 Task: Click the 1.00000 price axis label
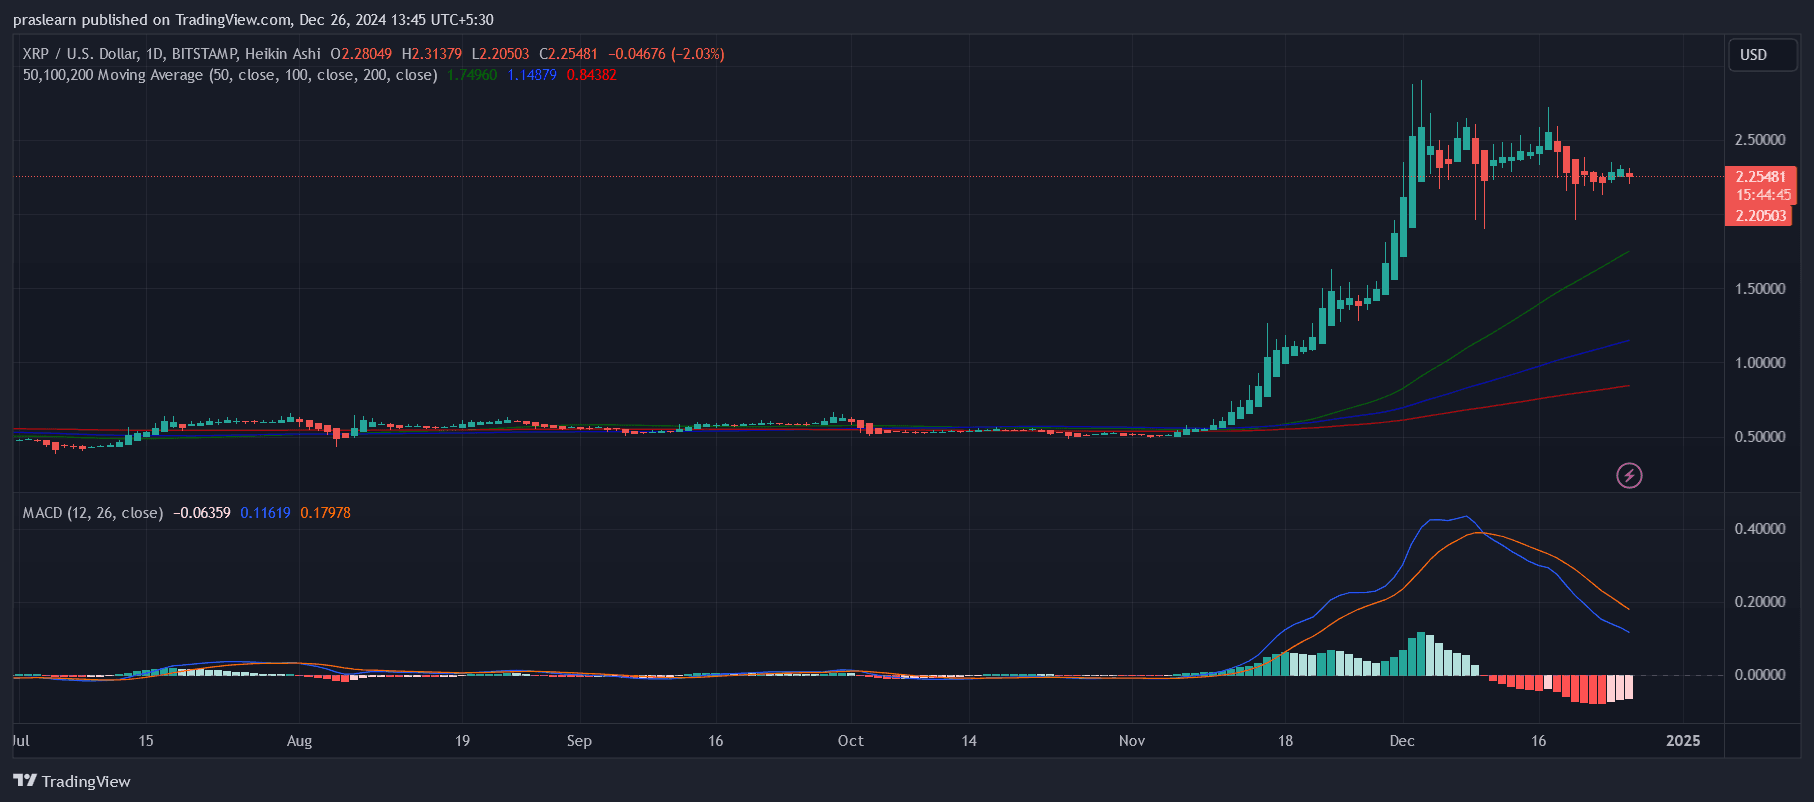click(1760, 363)
